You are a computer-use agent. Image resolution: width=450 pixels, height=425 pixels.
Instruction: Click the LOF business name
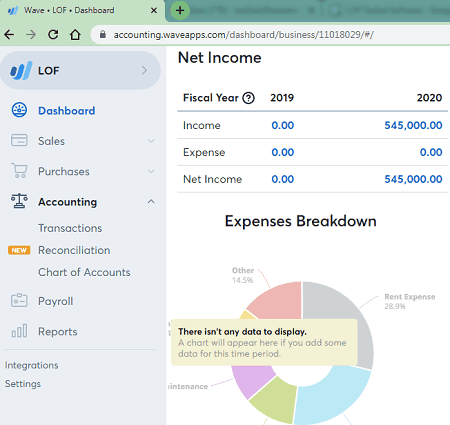pos(48,71)
